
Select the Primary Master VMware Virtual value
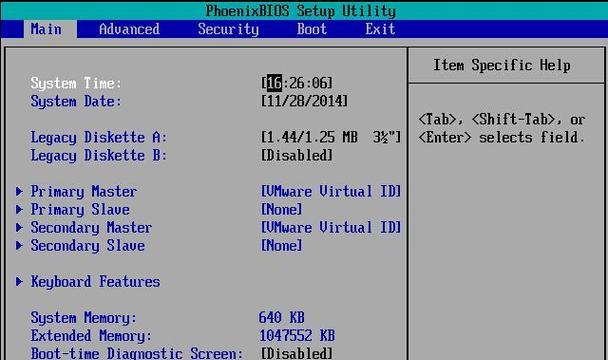[x=331, y=191]
